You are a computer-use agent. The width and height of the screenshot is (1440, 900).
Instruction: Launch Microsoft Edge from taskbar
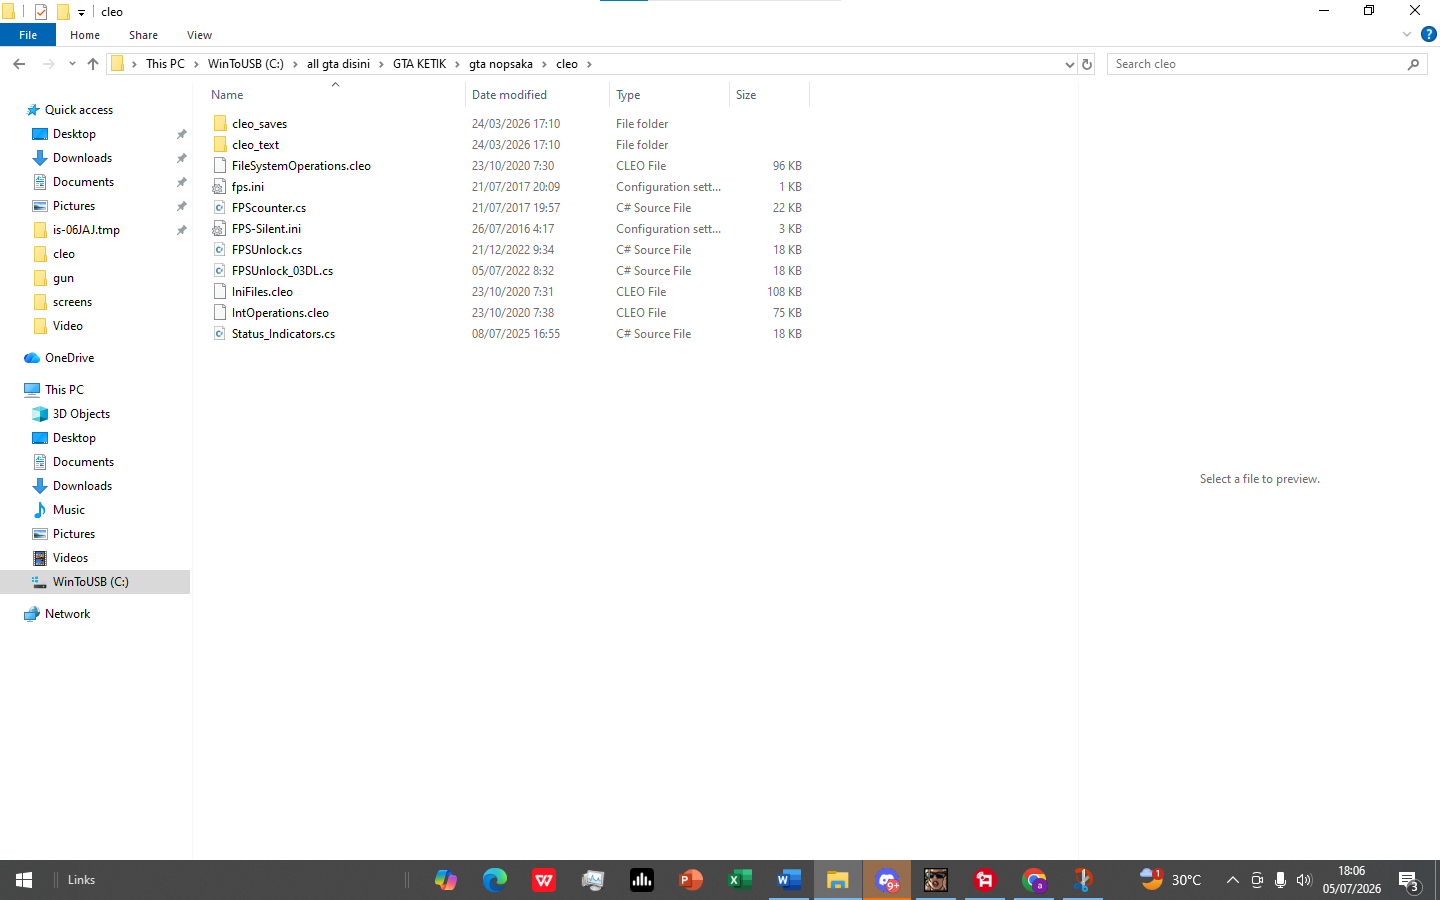495,880
